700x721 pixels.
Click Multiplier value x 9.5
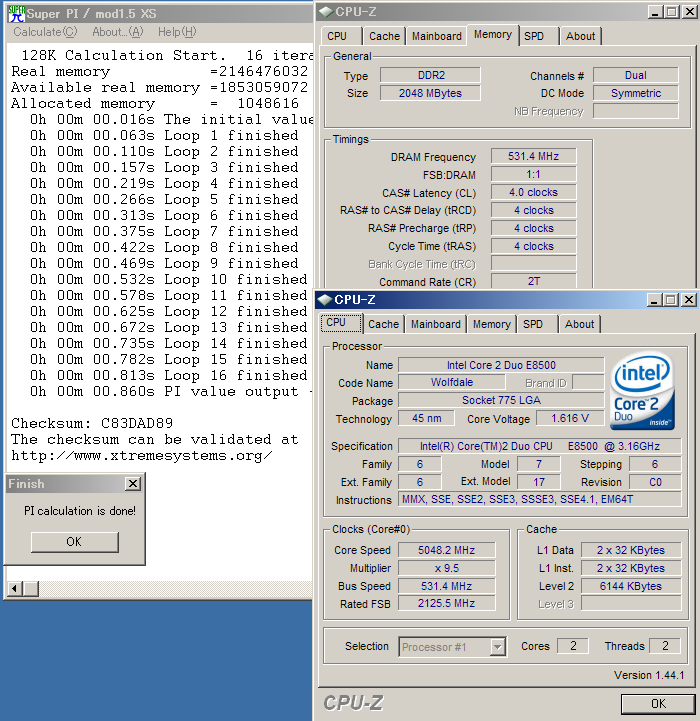(447, 568)
